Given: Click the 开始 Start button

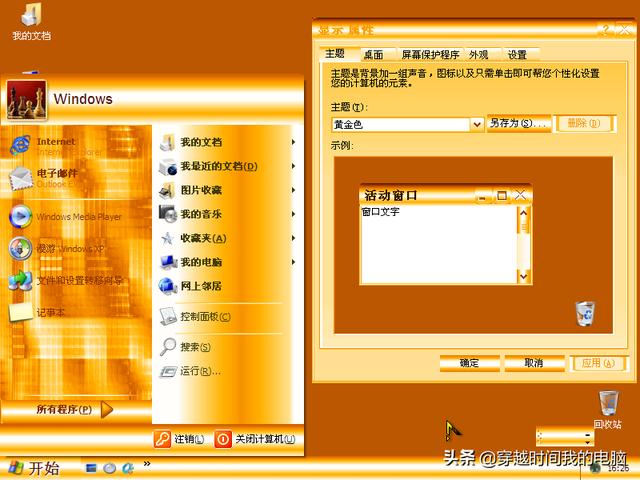Looking at the screenshot, I should coord(33,469).
